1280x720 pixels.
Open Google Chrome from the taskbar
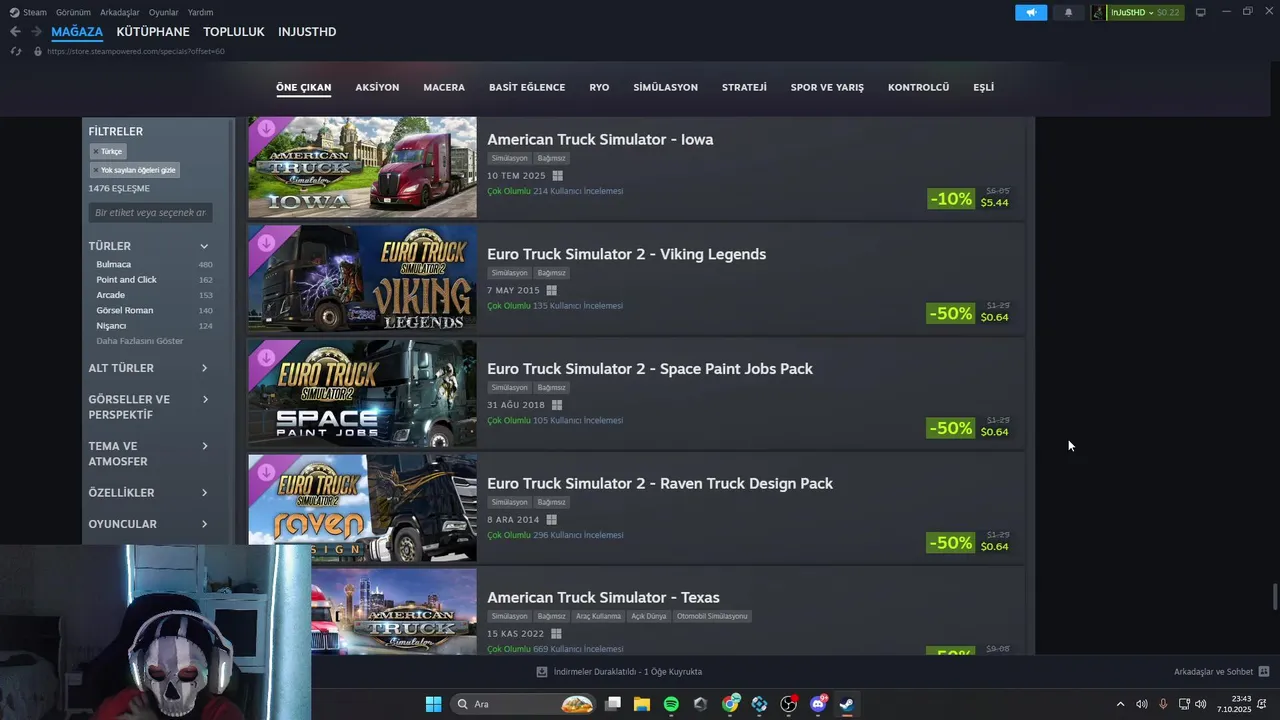pos(730,704)
